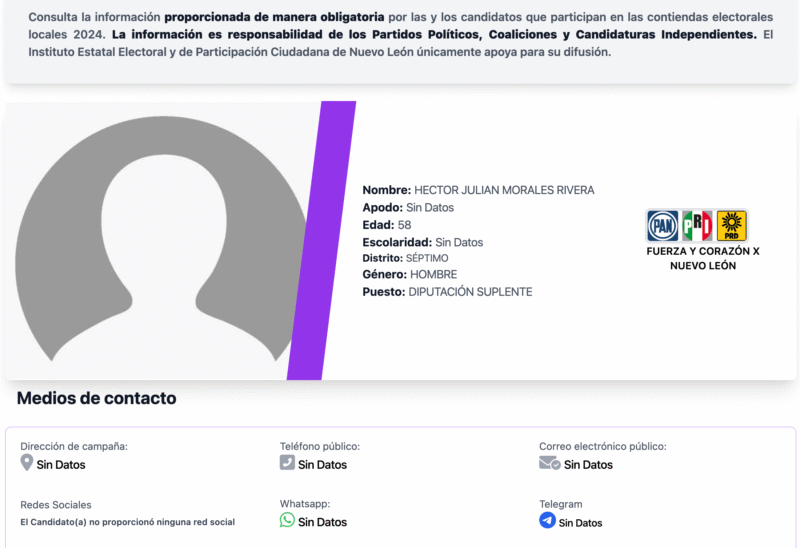Click the phone icon under Teléfono público
800x548 pixels.
tap(287, 463)
